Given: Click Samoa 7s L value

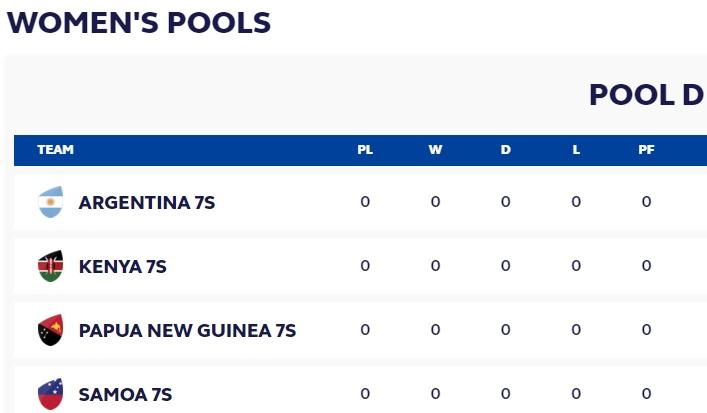Looking at the screenshot, I should click(x=576, y=394).
